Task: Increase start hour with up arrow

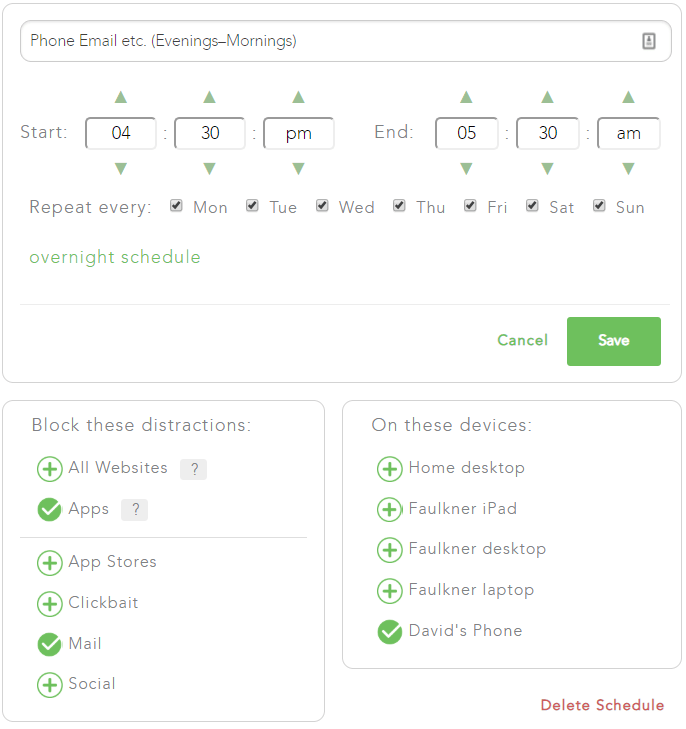Action: click(121, 98)
